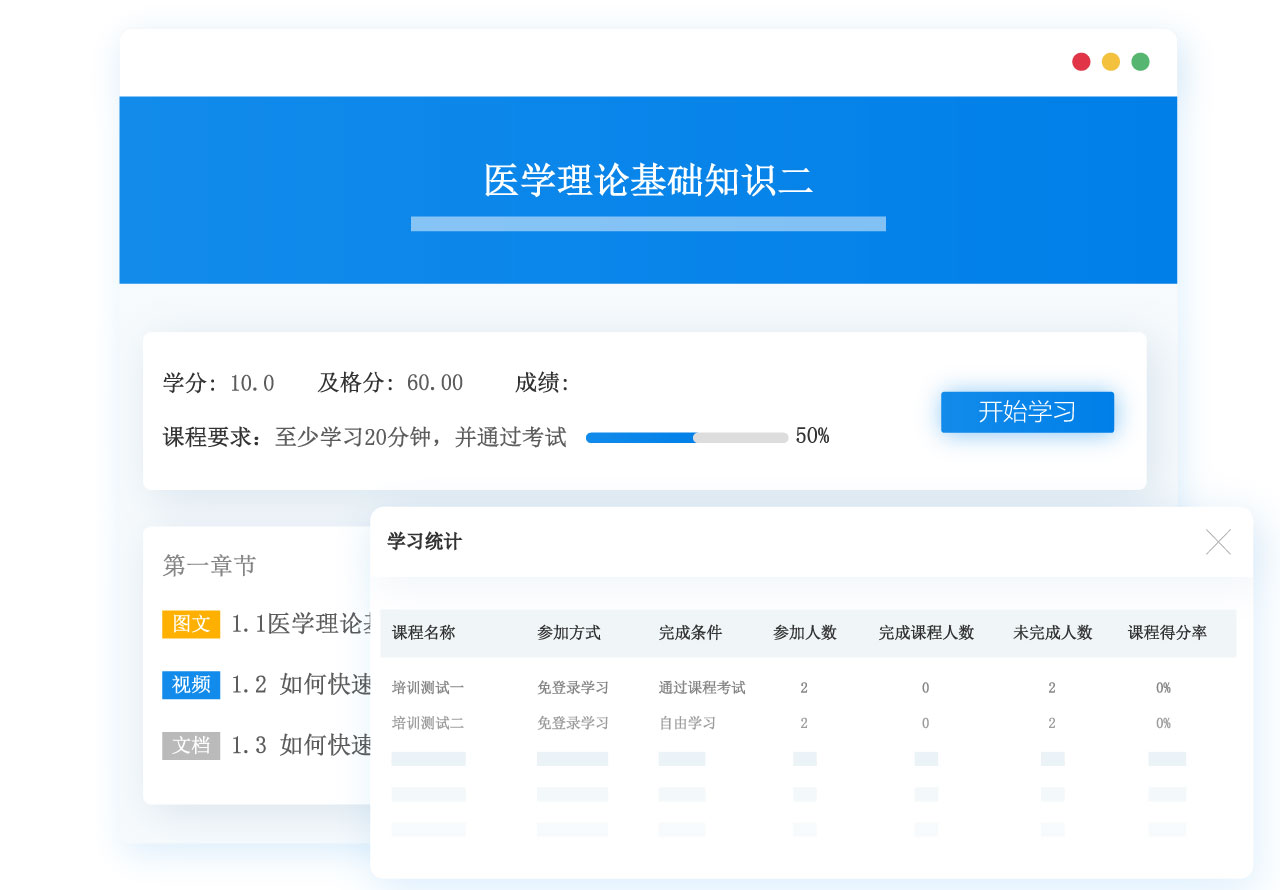This screenshot has width=1280, height=890.
Task: Click the 视频 tag icon
Action: point(191,685)
